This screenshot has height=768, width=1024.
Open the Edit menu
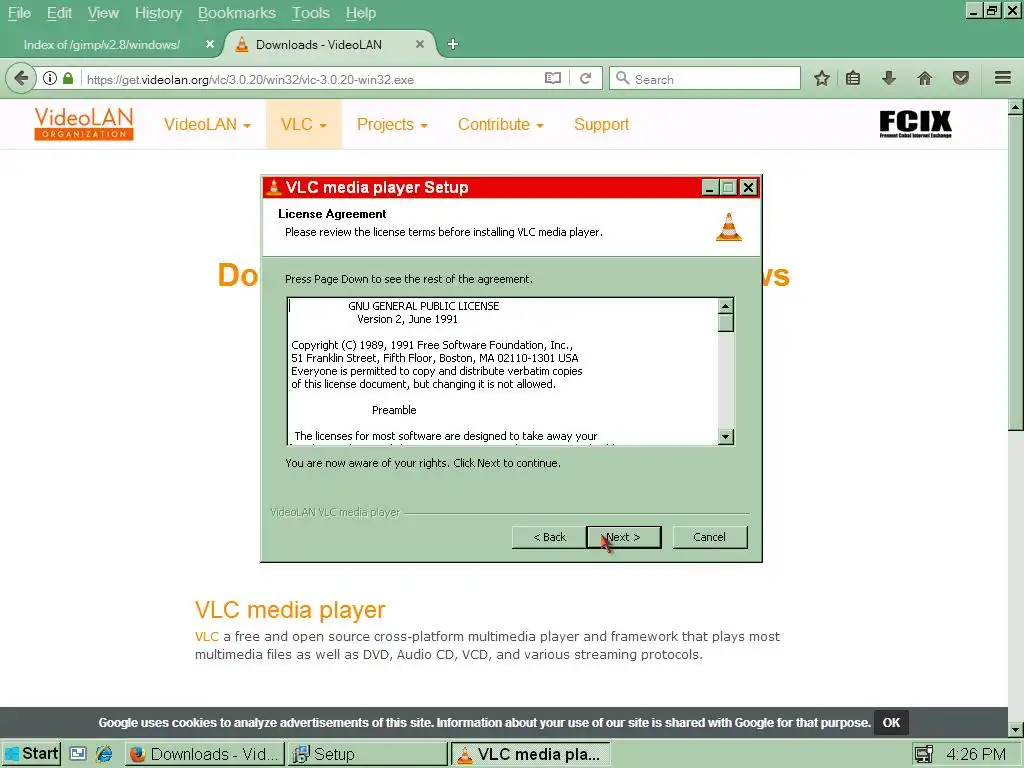pos(59,13)
